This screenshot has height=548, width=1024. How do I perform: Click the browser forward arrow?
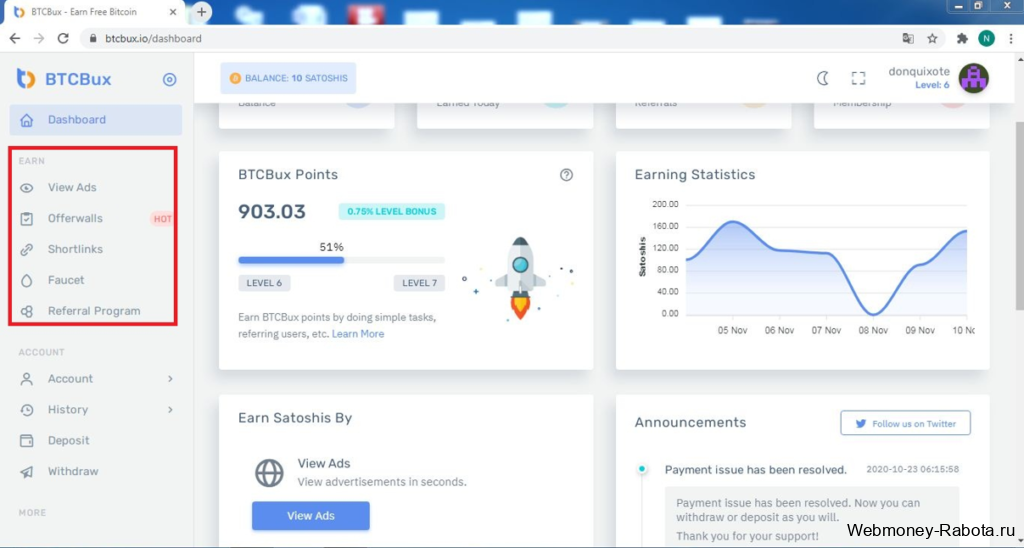39,39
